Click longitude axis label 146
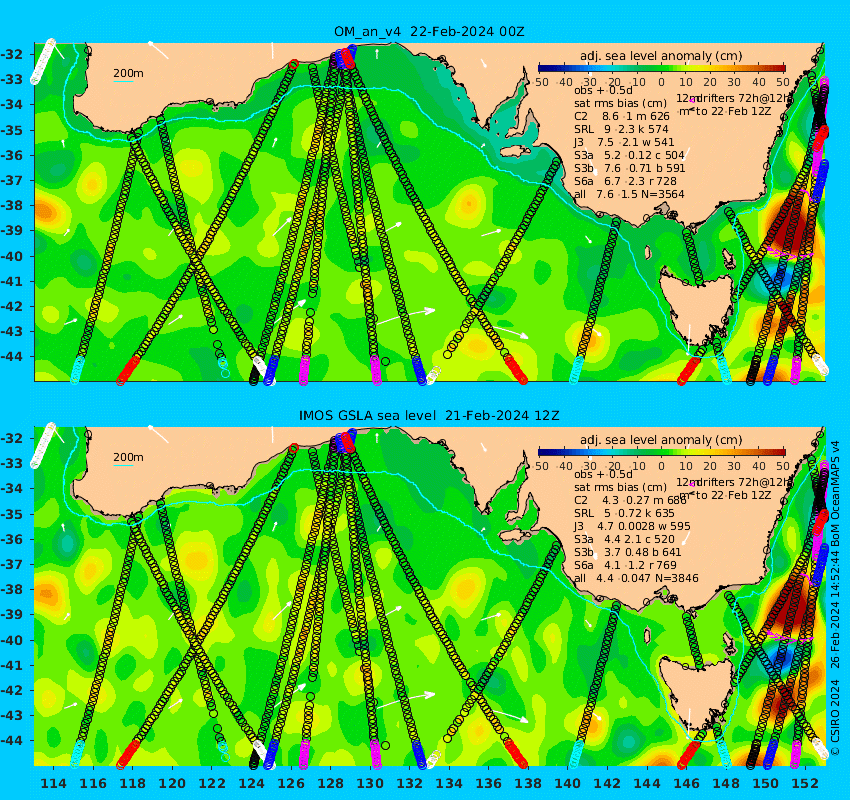This screenshot has width=850, height=800. 686,783
